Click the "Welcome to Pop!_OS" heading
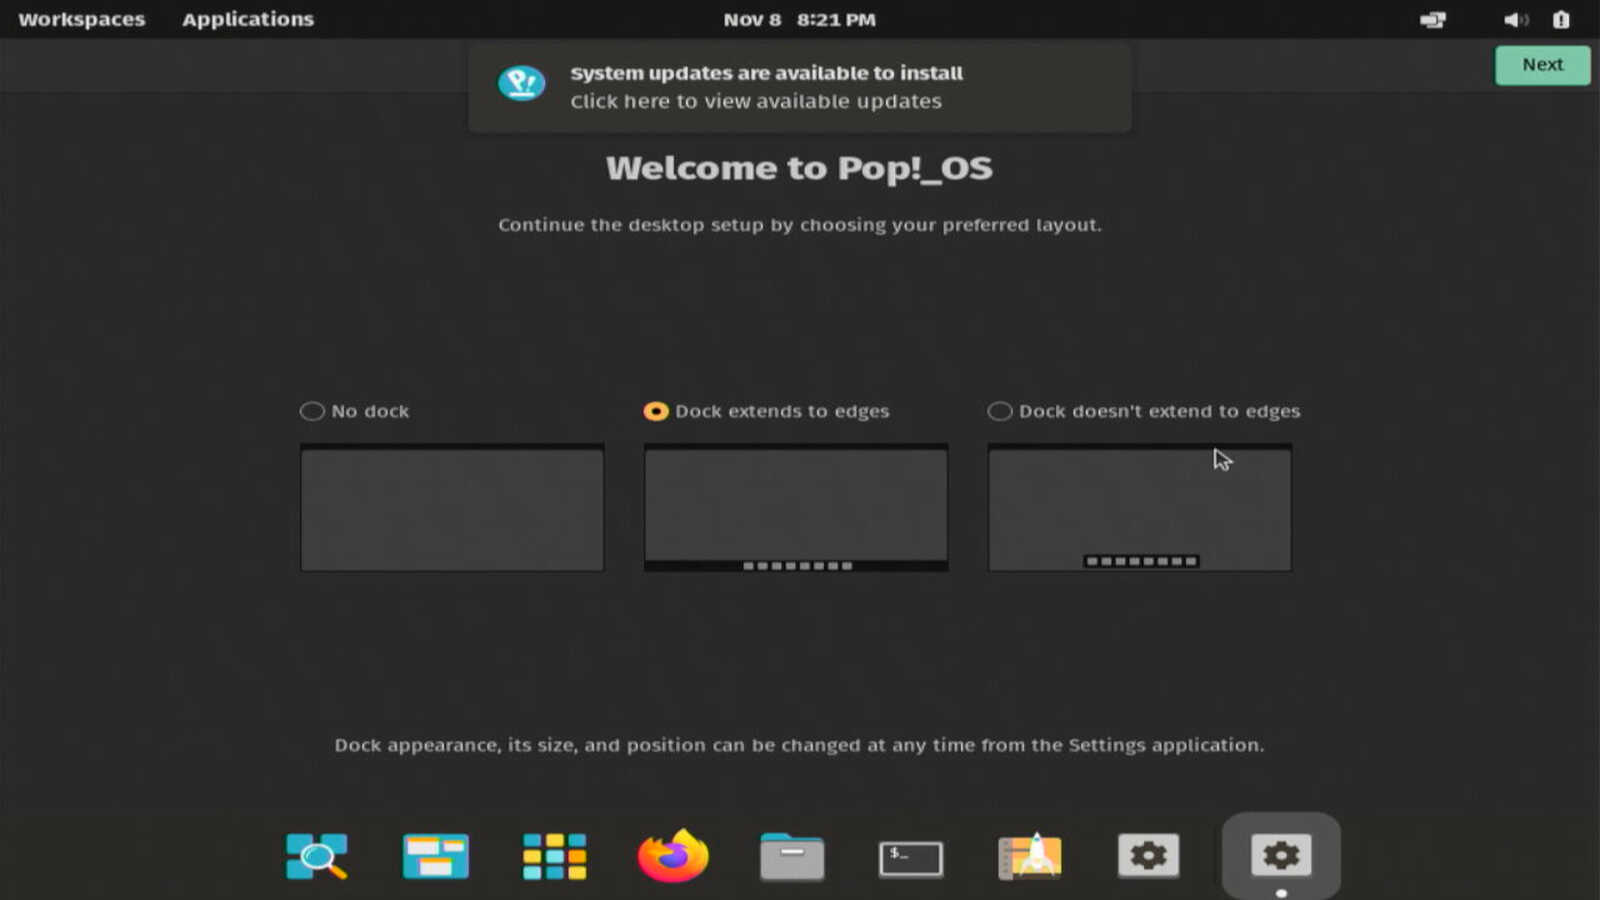The image size is (1600, 900). [799, 168]
